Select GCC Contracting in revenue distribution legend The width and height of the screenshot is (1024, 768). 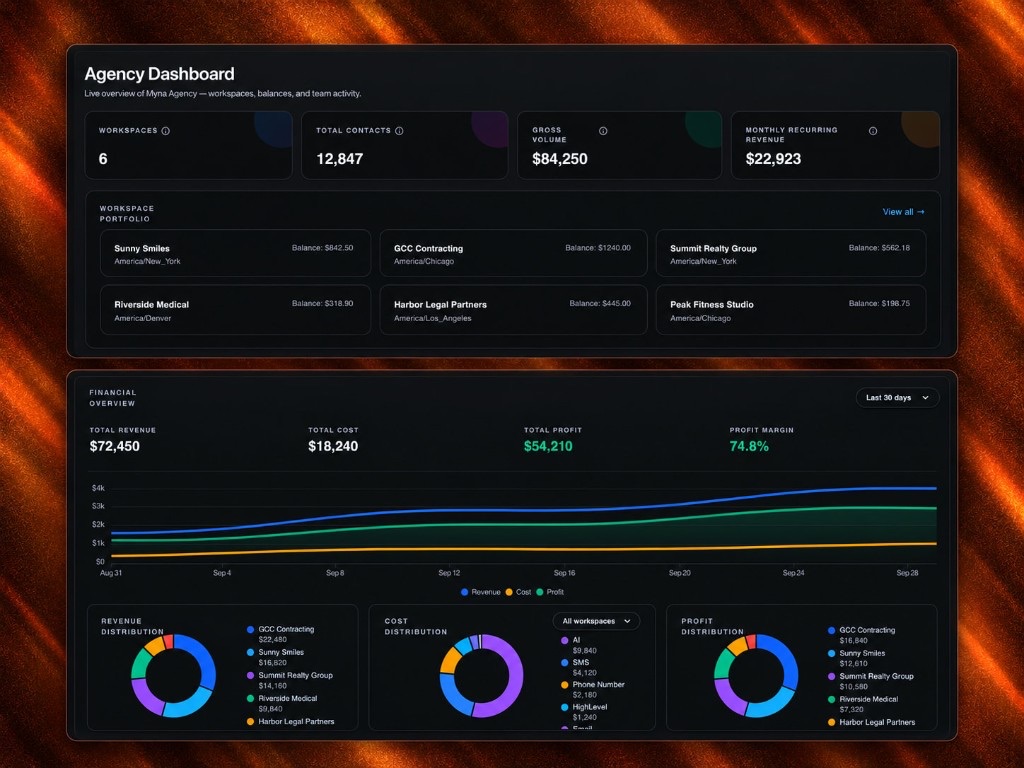[281, 630]
